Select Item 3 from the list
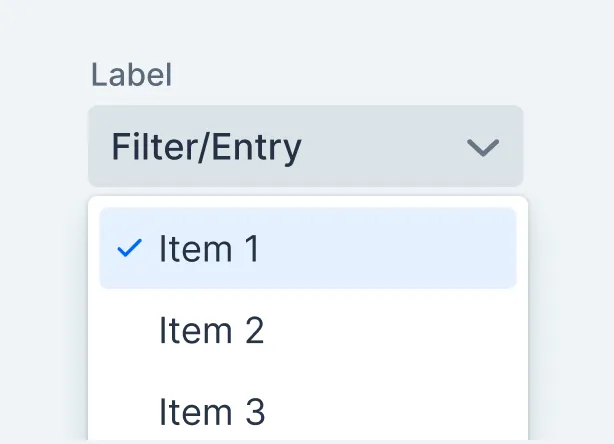This screenshot has height=444, width=614. click(x=211, y=411)
